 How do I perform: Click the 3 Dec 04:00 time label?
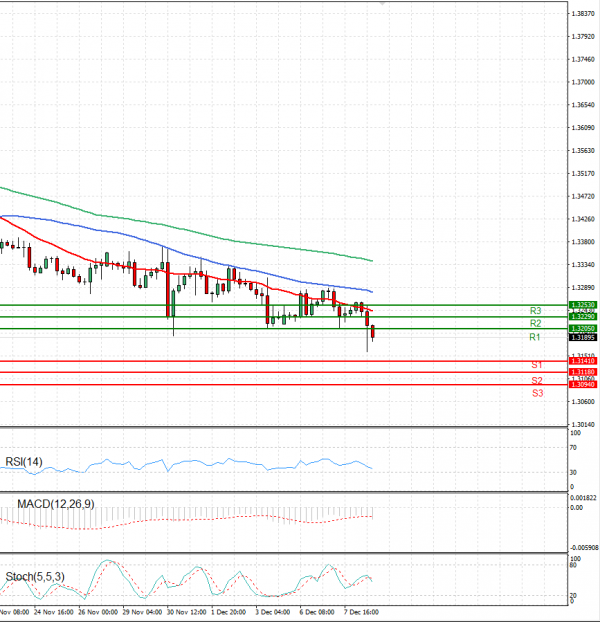click(x=273, y=612)
